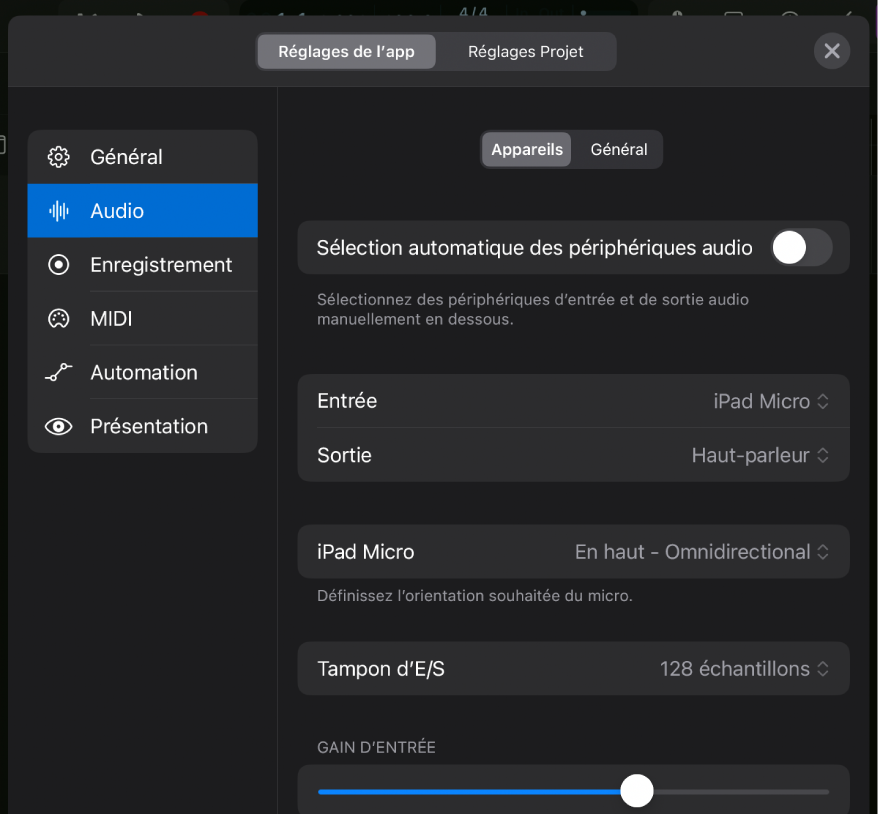The height and width of the screenshot is (814, 878).
Task: Click the waveform icon for Audio settings
Action: (x=59, y=211)
